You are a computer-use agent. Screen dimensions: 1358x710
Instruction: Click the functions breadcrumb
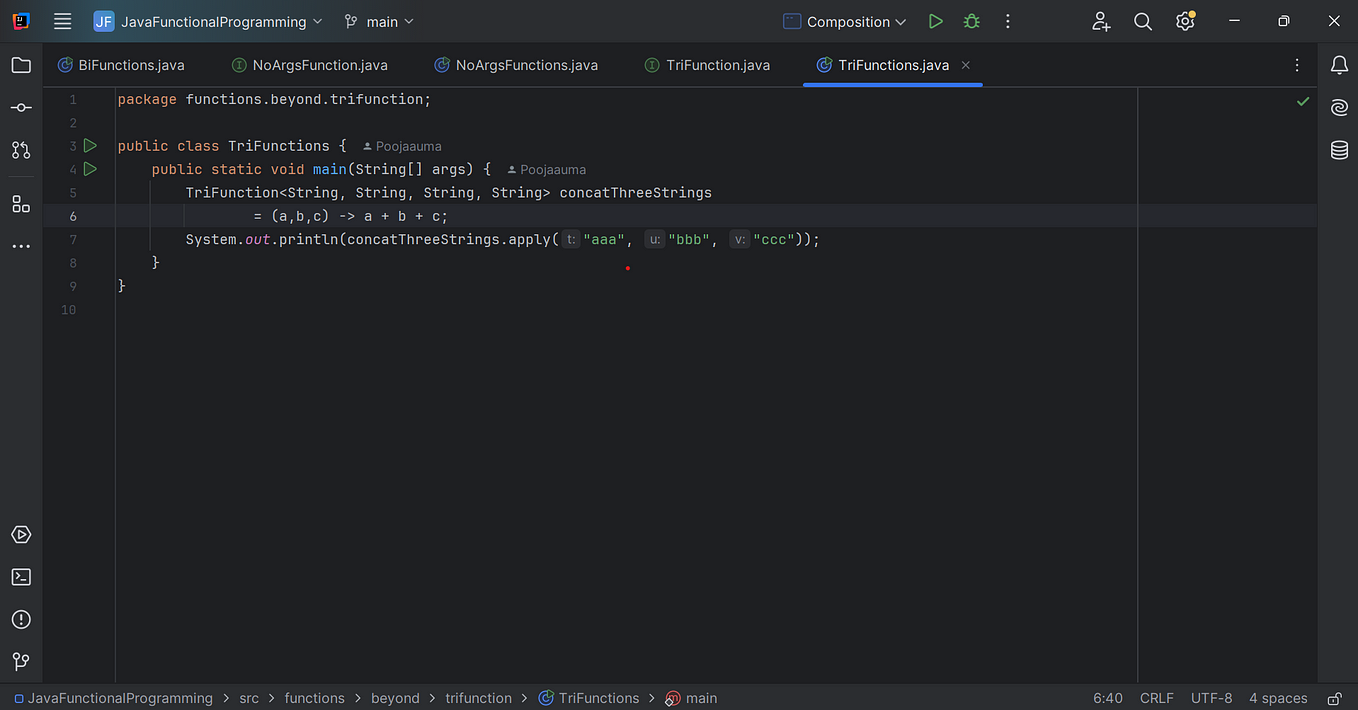tap(314, 698)
